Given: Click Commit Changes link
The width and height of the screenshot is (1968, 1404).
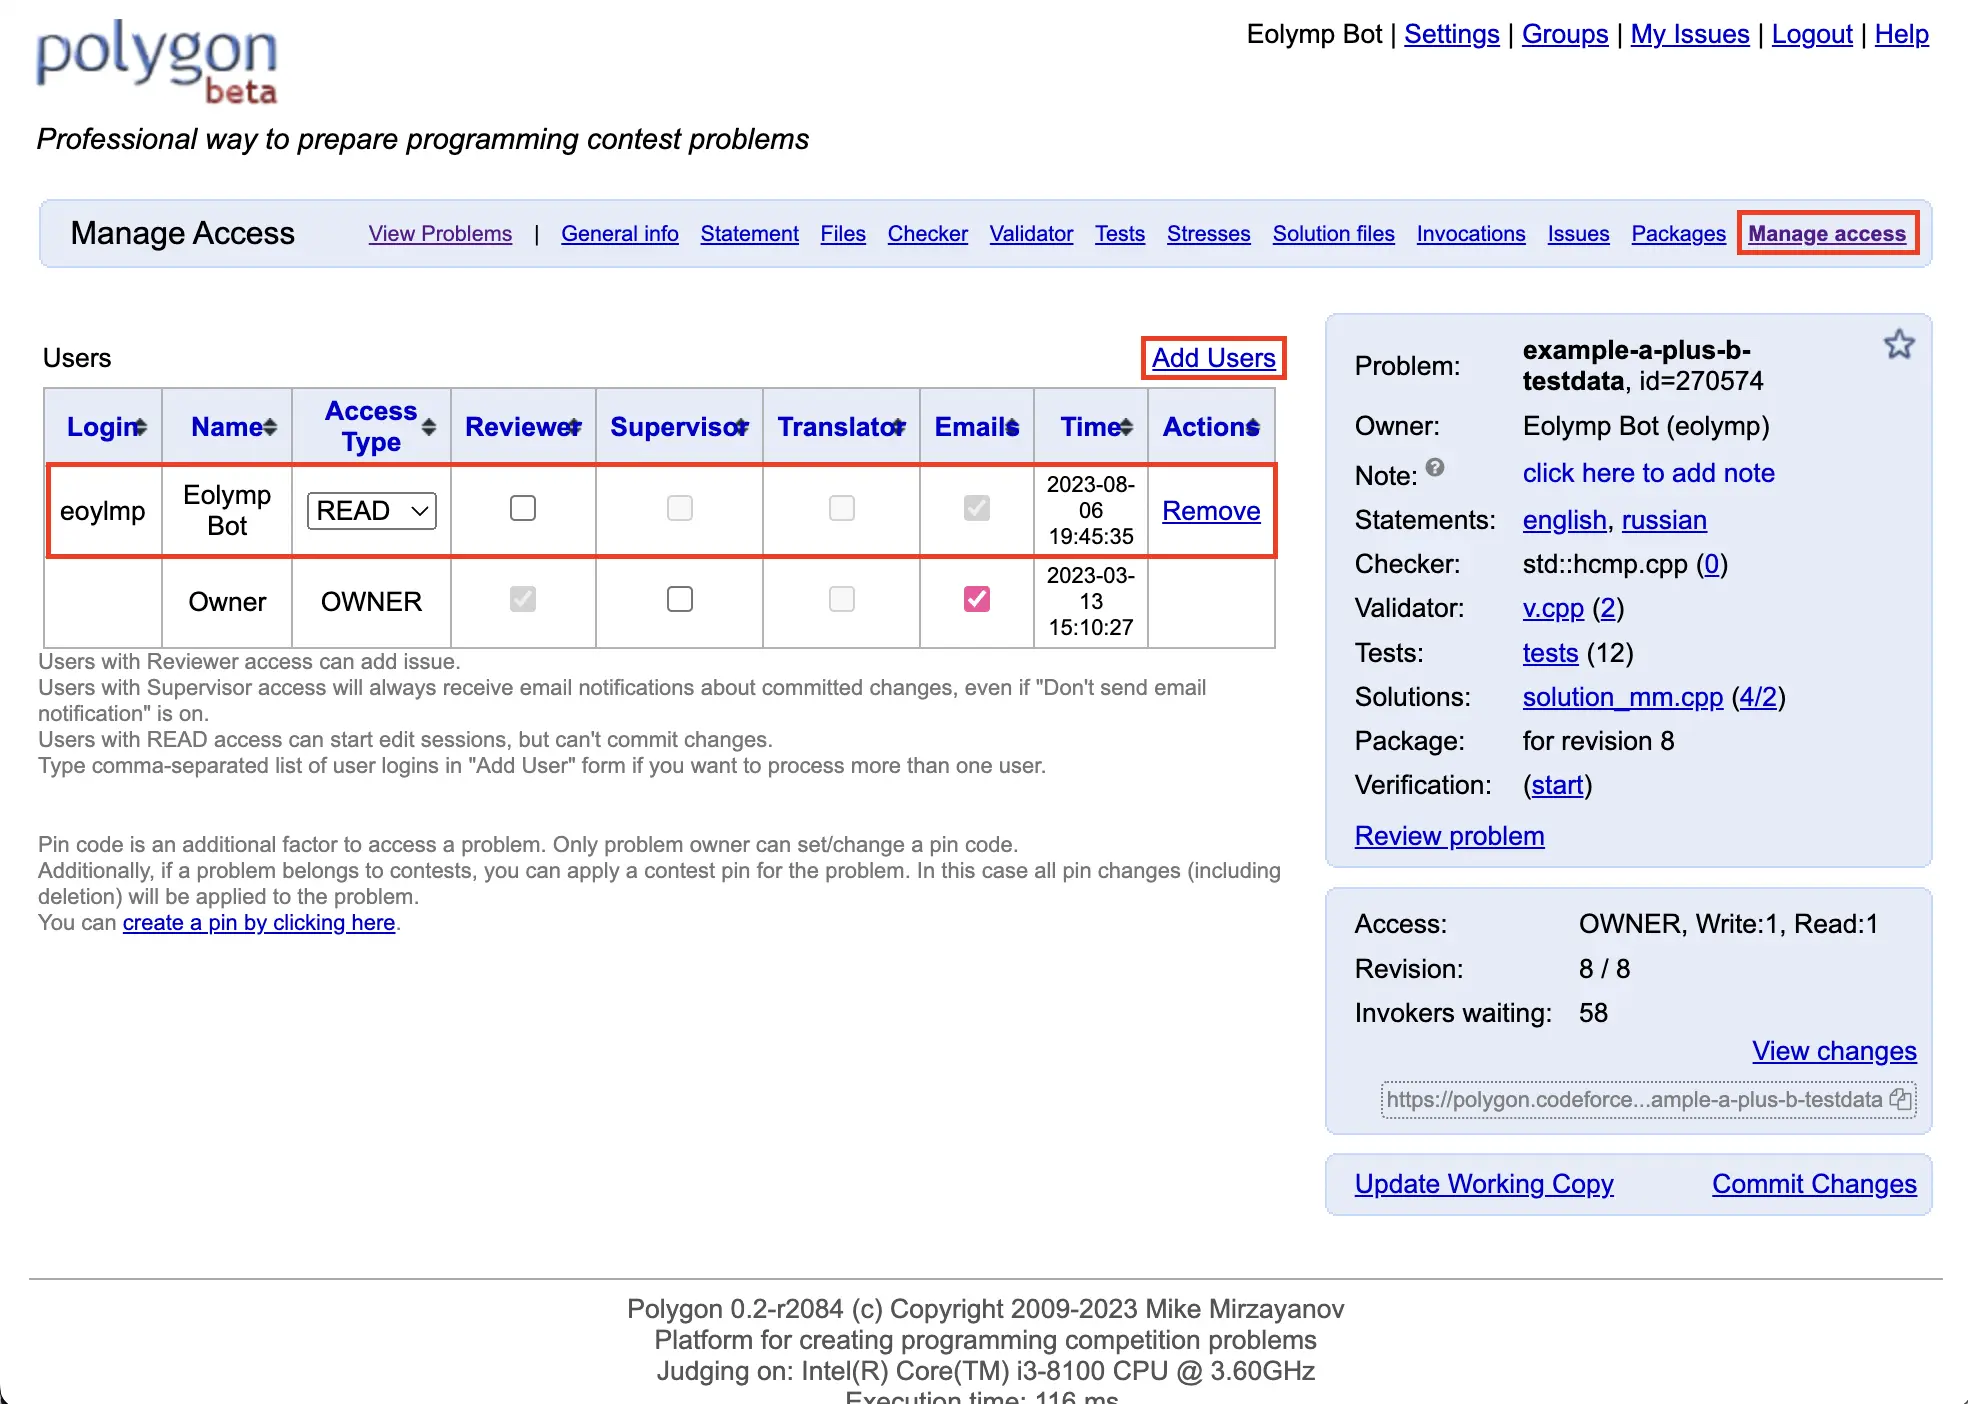Looking at the screenshot, I should coord(1813,1184).
